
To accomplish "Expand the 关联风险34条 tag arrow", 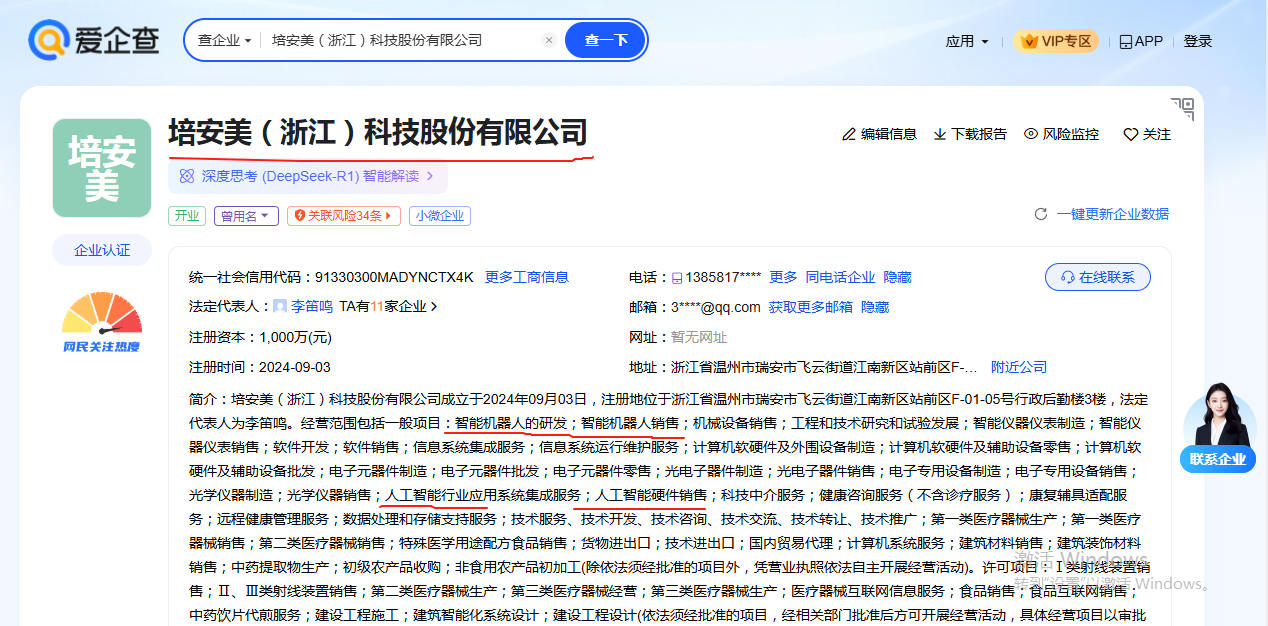I will 391,215.
